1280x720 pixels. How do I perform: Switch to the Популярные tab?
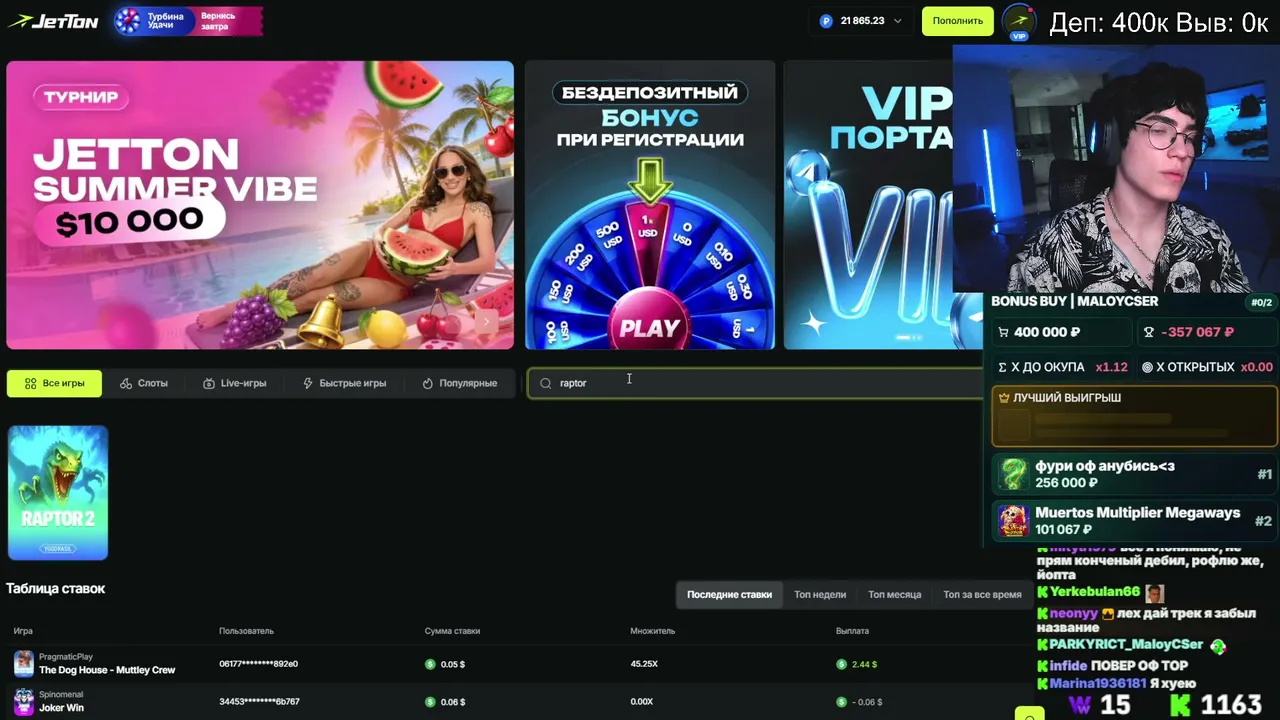pyautogui.click(x=460, y=383)
